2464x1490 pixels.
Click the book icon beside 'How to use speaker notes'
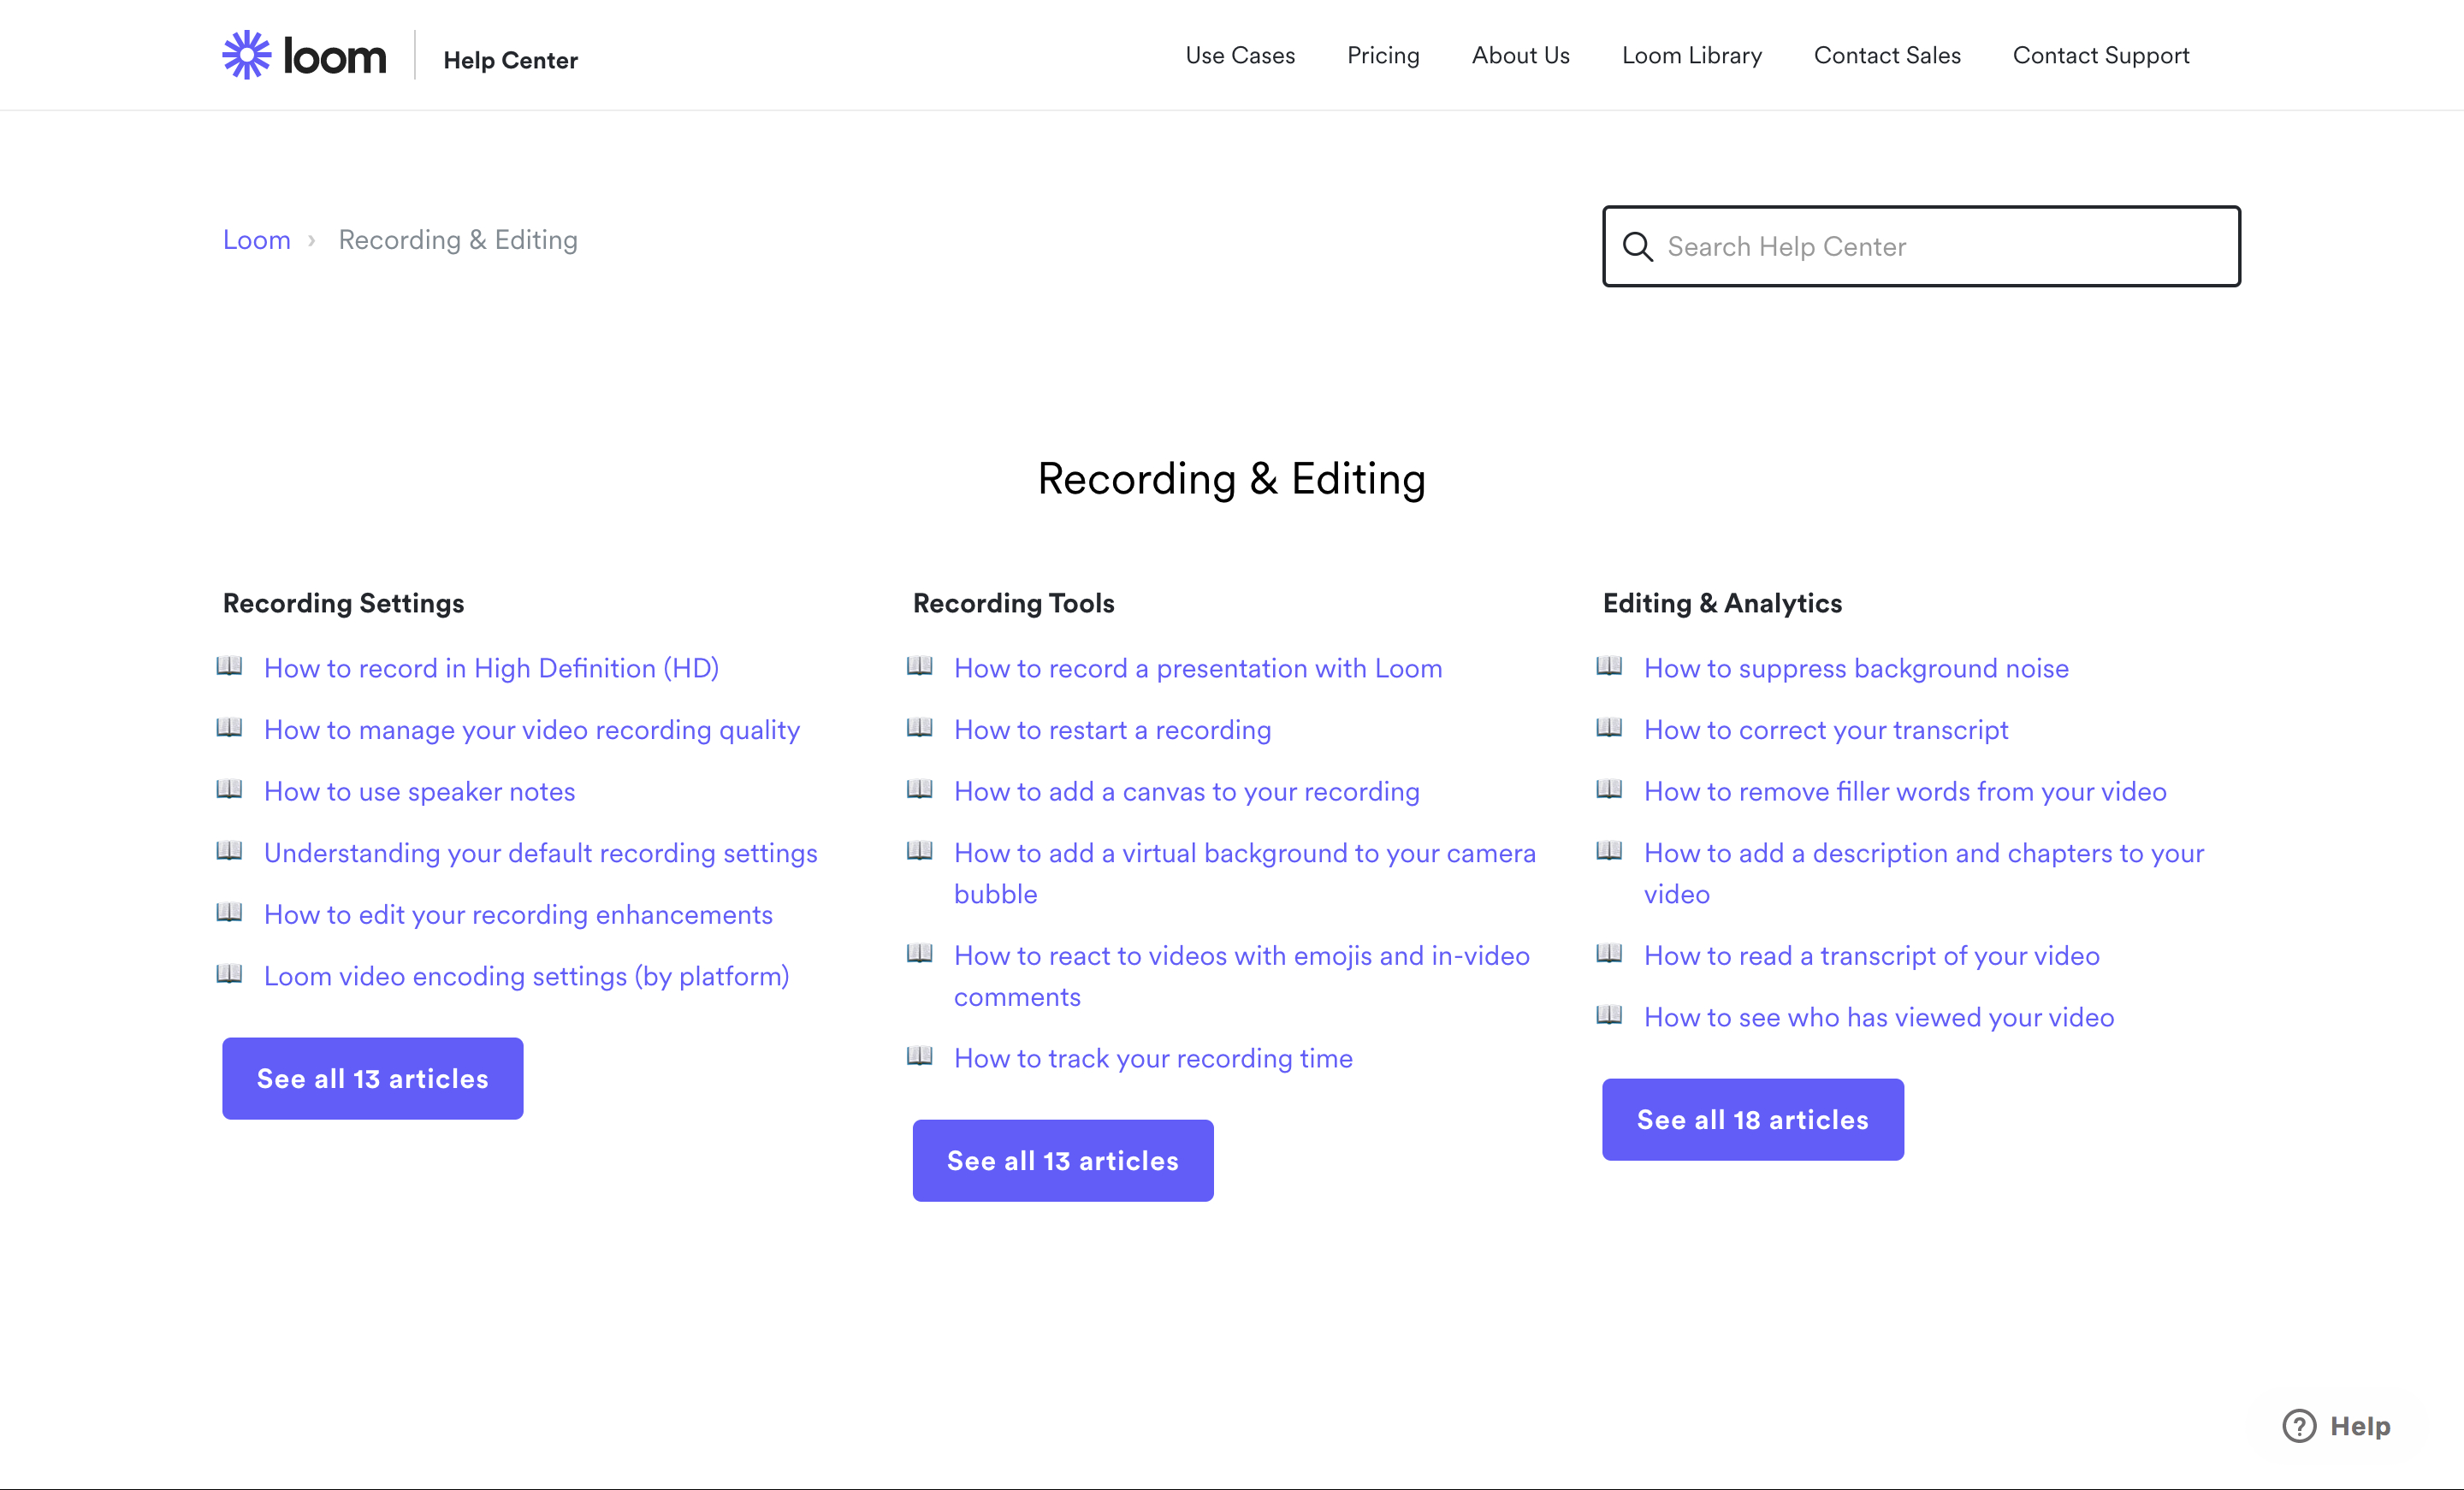pos(229,789)
